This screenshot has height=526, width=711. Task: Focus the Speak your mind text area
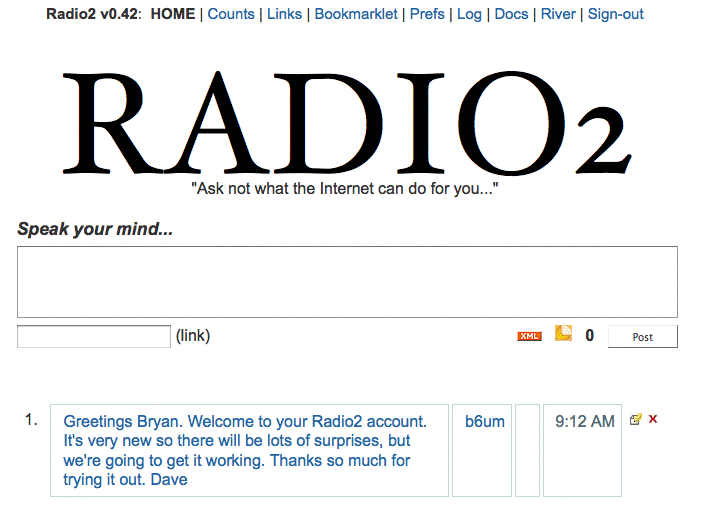pyautogui.click(x=347, y=282)
